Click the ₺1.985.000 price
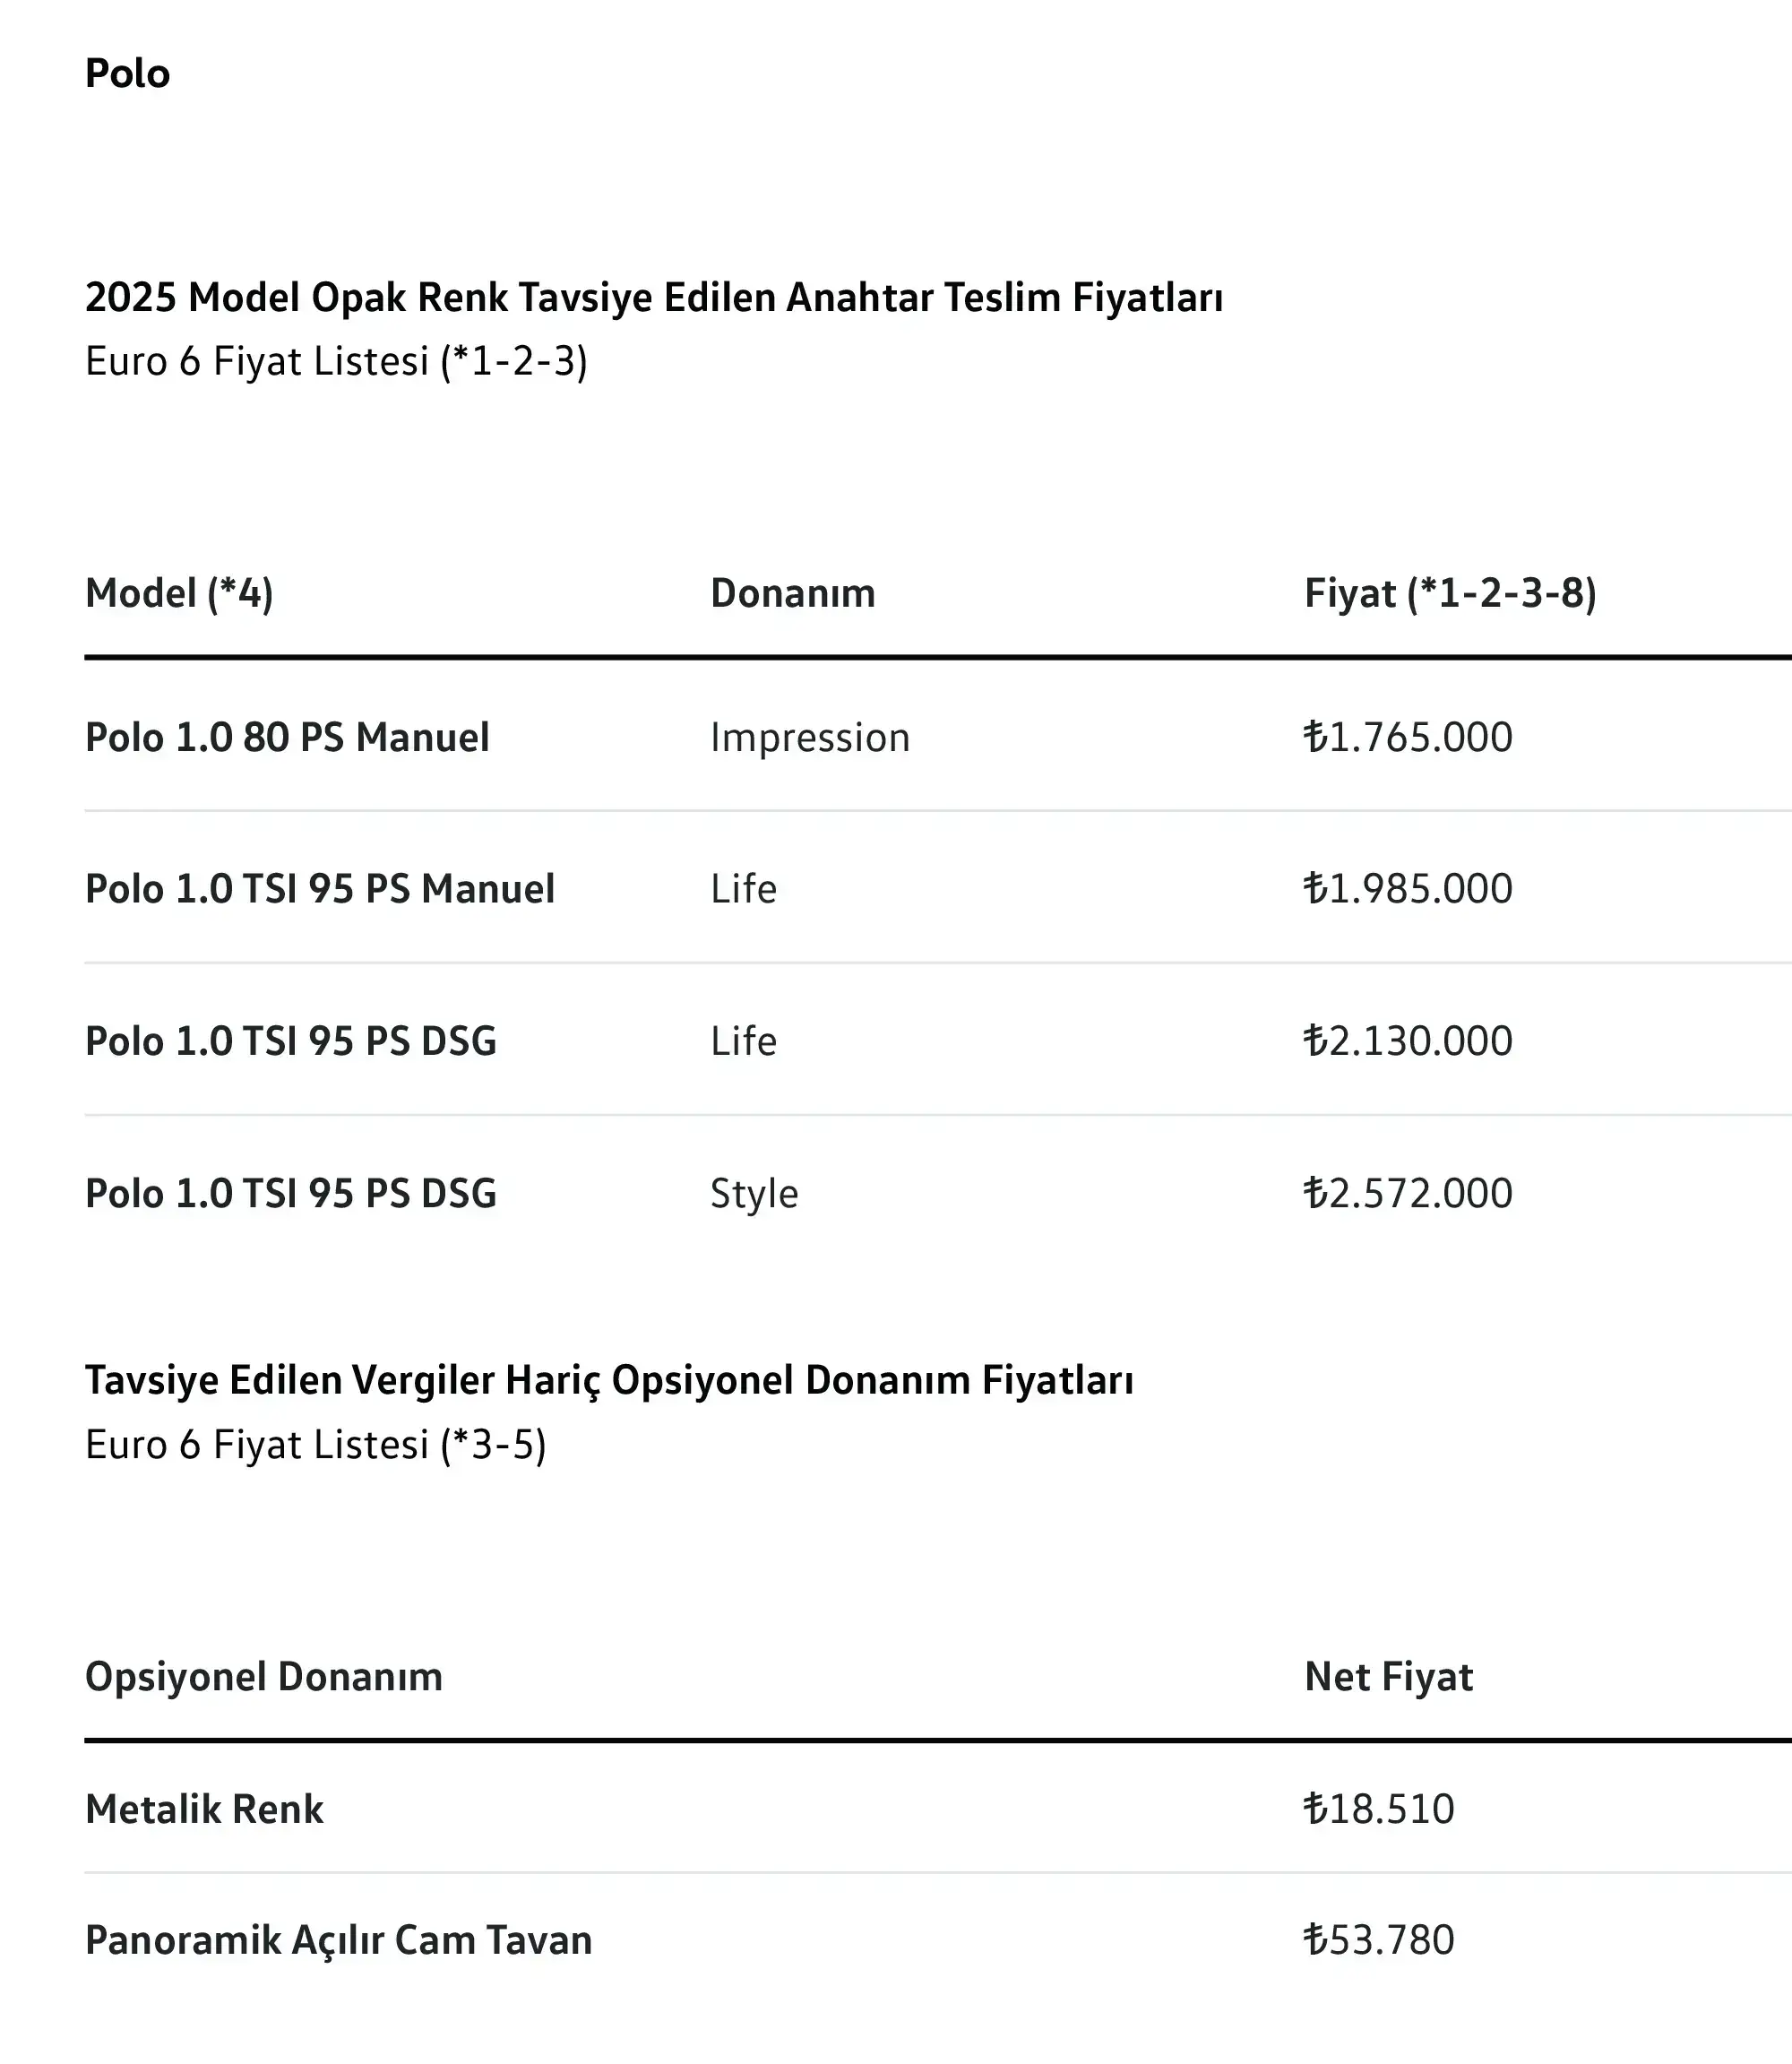Viewport: 1792px width, 2064px height. point(1408,889)
